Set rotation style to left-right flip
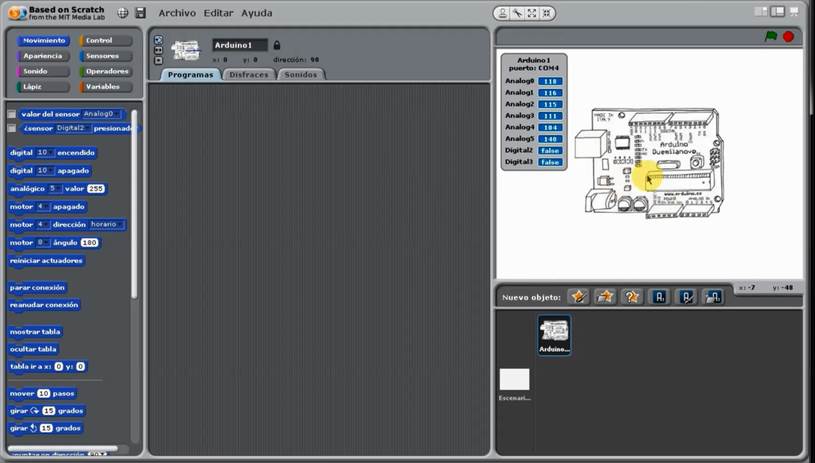The width and height of the screenshot is (815, 463). pos(159,50)
